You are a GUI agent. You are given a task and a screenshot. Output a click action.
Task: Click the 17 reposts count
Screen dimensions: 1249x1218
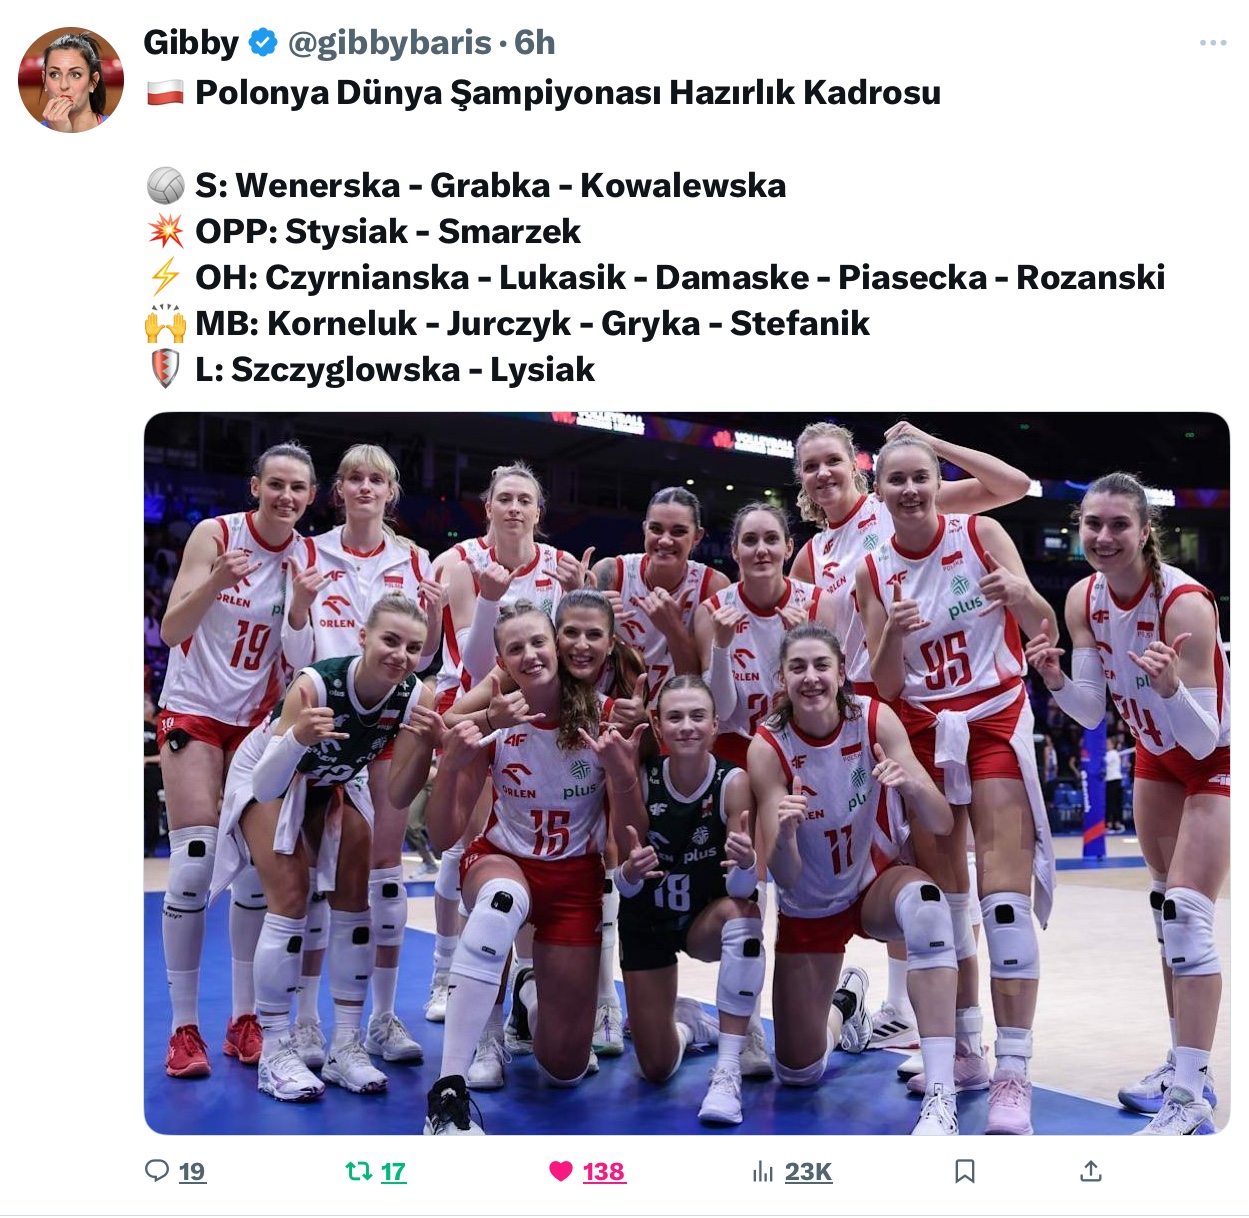point(393,1171)
